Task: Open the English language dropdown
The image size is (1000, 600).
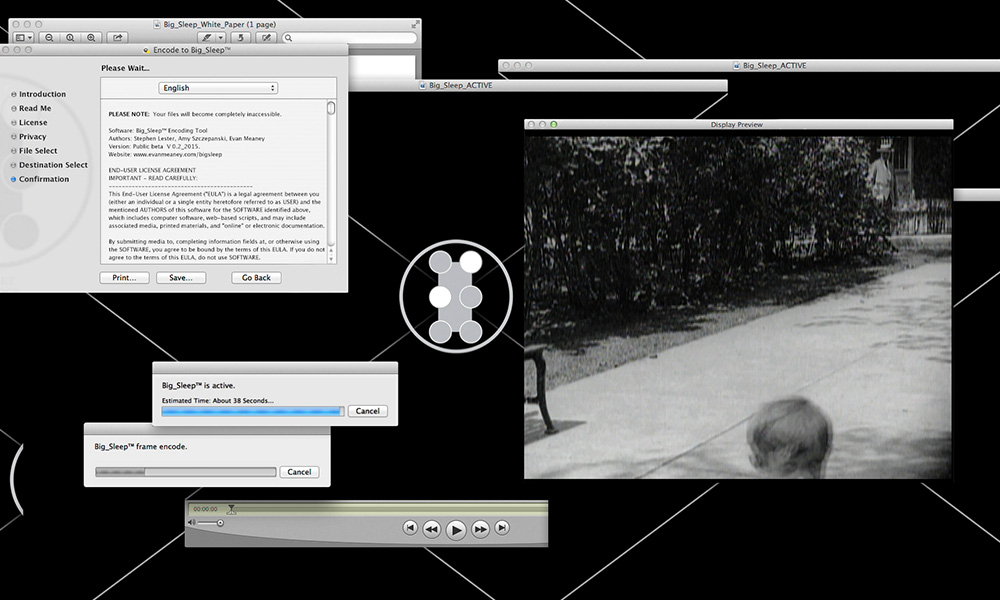Action: pos(218,88)
